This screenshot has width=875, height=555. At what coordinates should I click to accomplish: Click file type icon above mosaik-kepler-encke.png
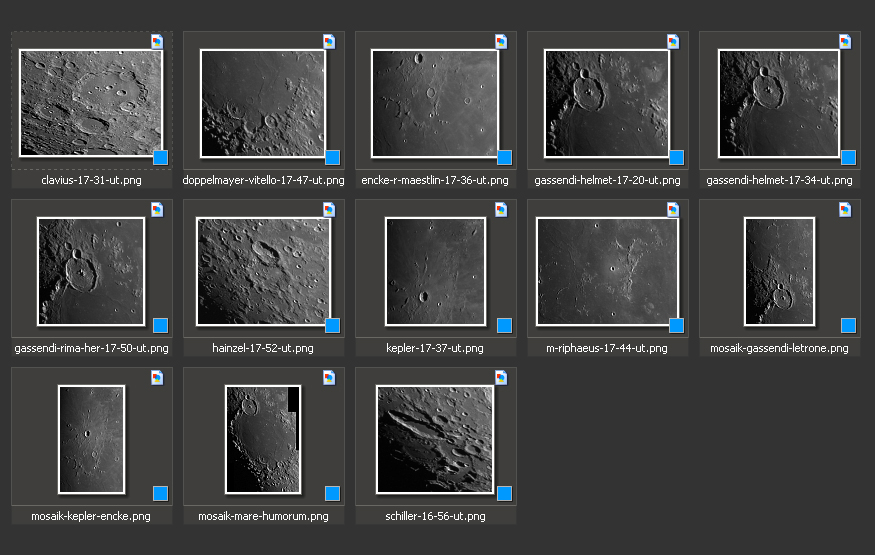[x=157, y=377]
